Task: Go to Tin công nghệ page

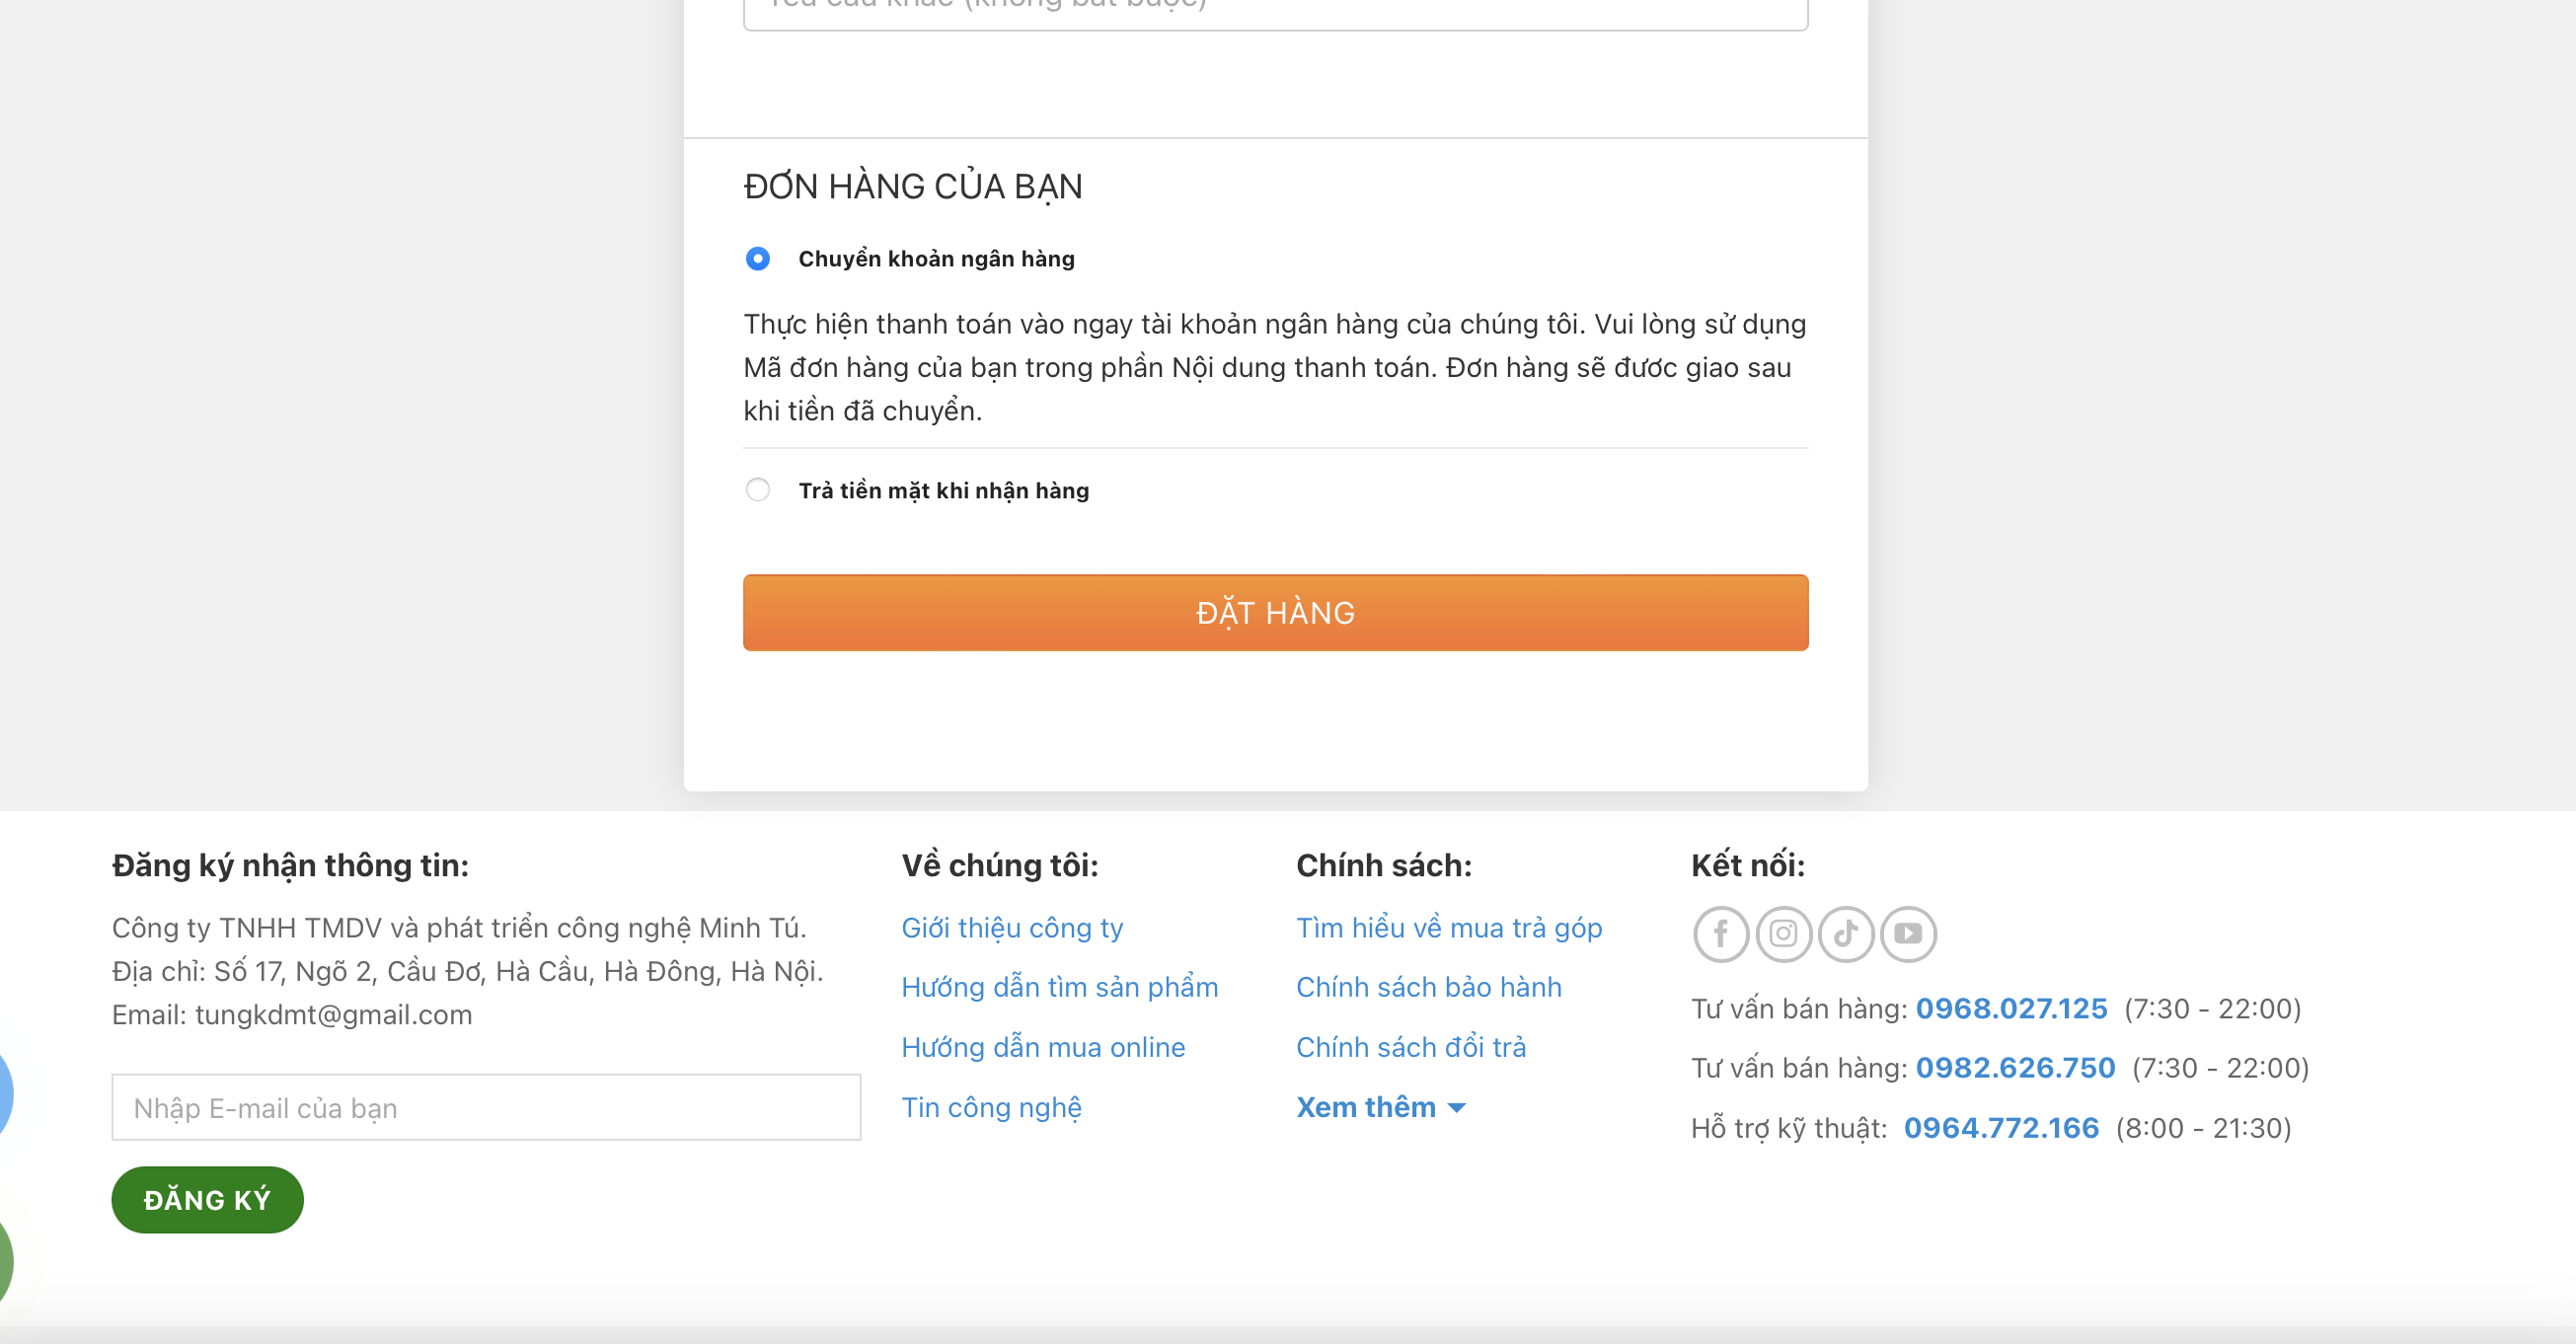Action: pos(991,1107)
